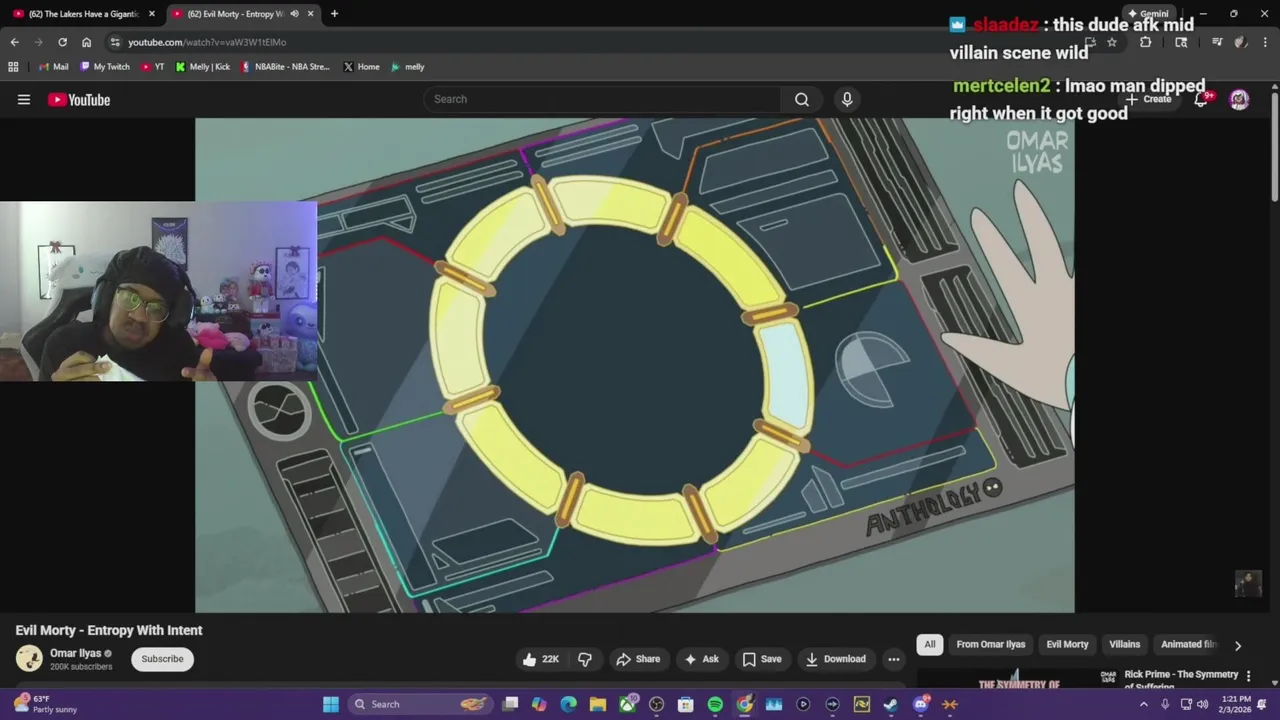Click the Ask button under the video
The width and height of the screenshot is (1280, 720).
[x=700, y=659]
